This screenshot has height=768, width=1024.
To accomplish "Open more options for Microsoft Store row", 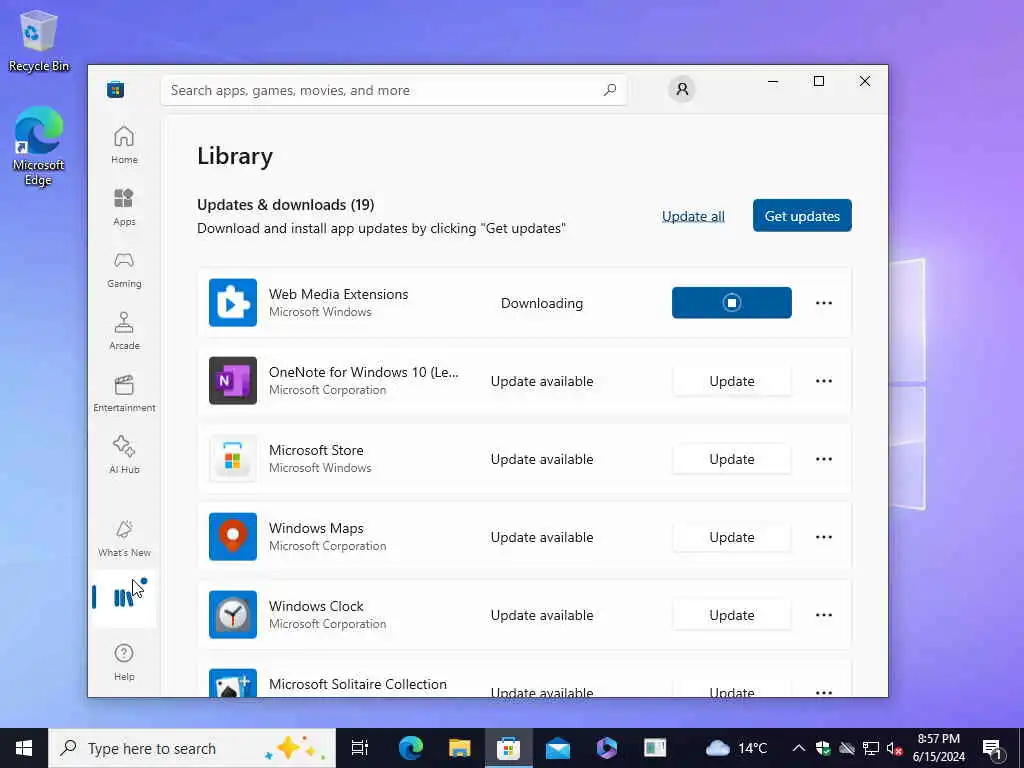I will click(x=824, y=459).
